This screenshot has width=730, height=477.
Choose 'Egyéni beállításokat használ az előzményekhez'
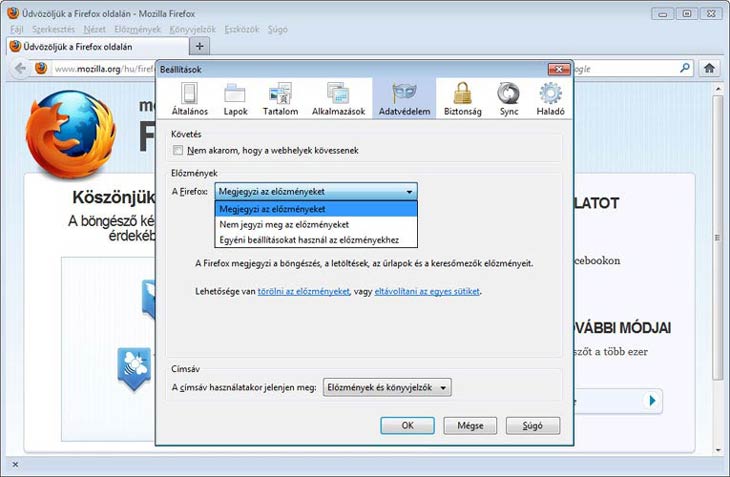[x=316, y=240]
